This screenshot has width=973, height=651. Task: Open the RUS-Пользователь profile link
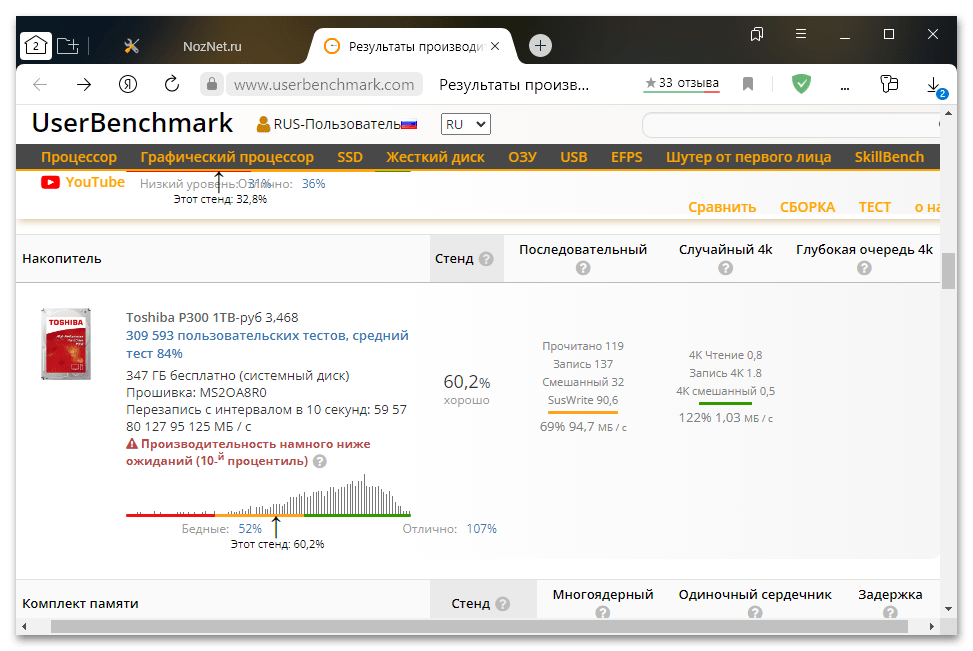coord(337,124)
